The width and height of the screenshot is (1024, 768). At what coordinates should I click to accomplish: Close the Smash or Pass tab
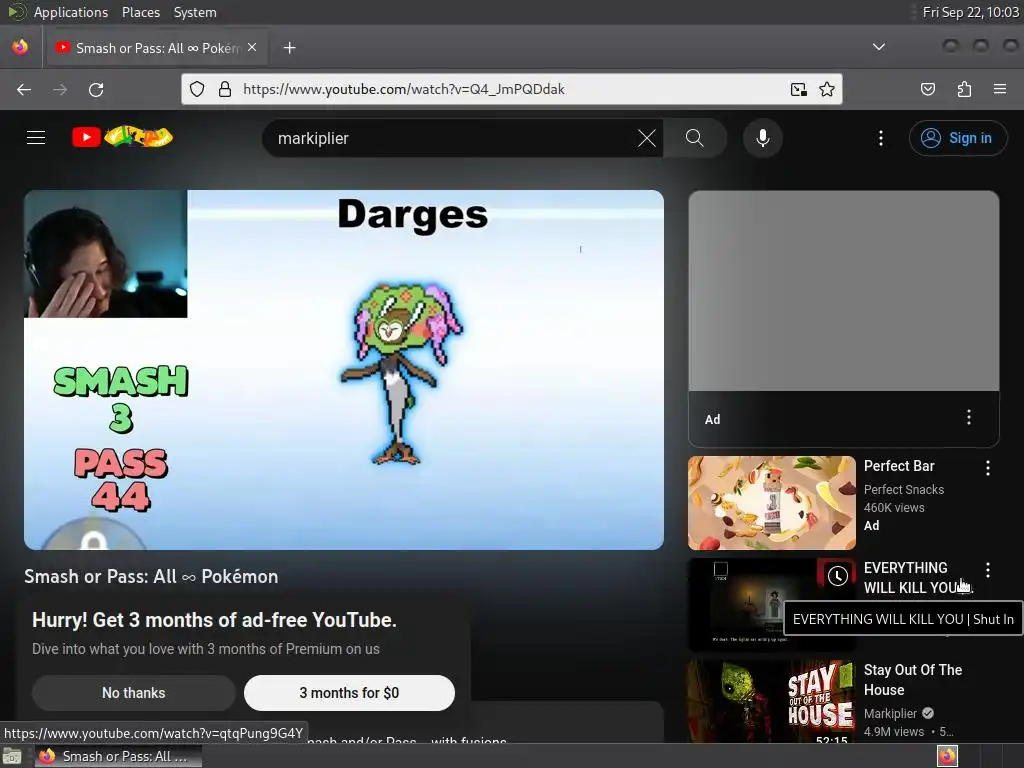click(252, 48)
